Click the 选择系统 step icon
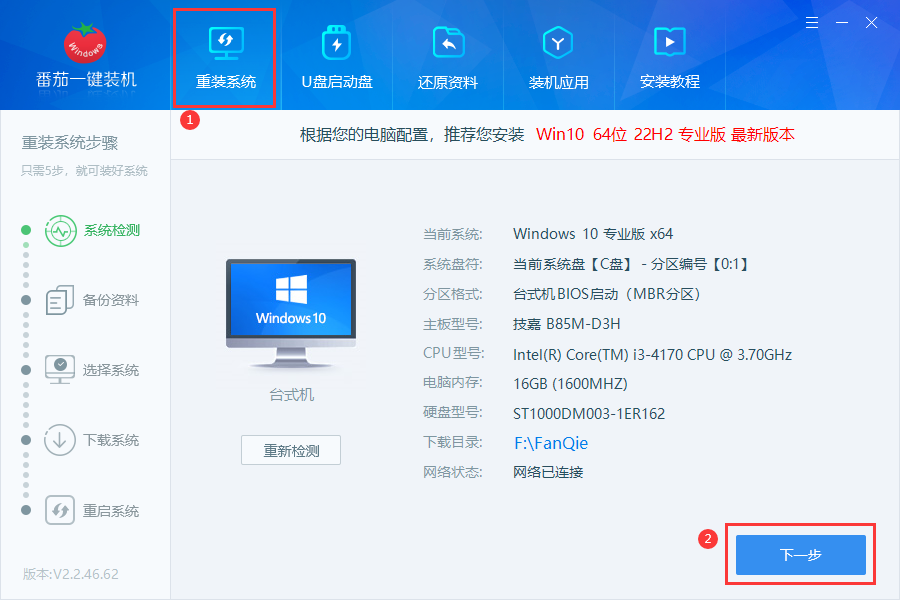This screenshot has height=600, width=900. tap(60, 370)
